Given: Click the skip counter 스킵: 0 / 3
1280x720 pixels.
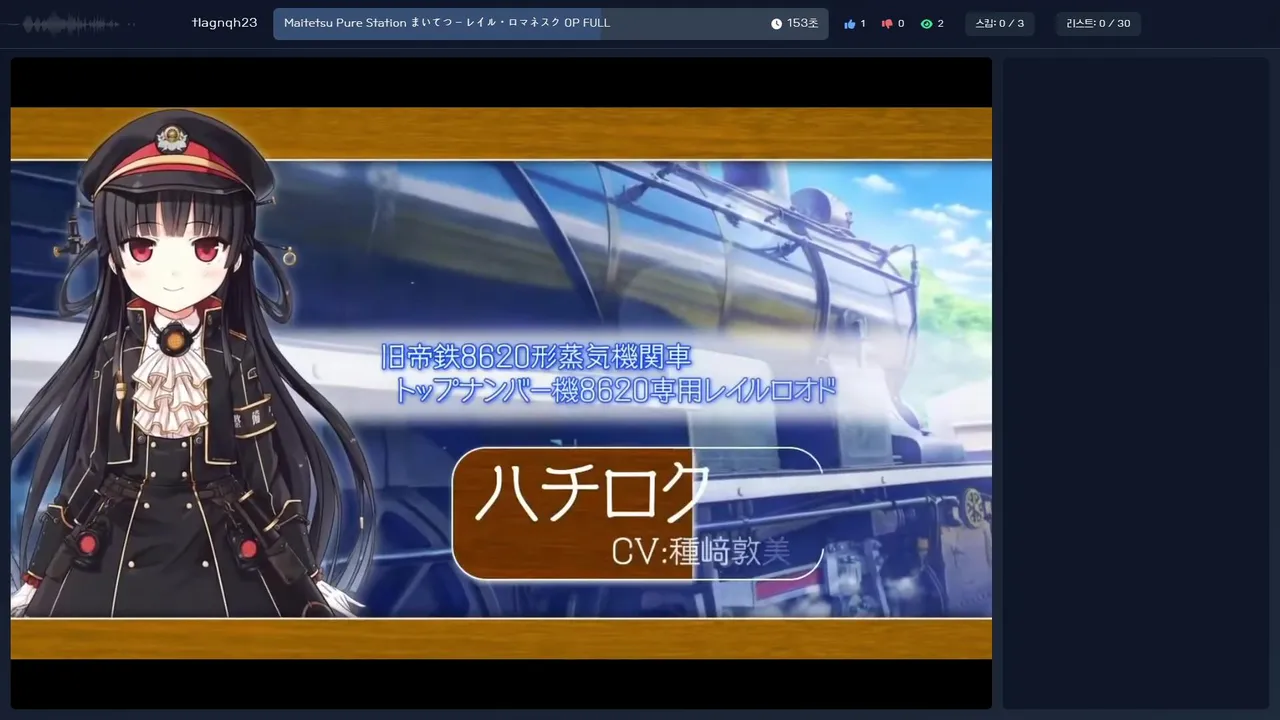Looking at the screenshot, I should (1000, 24).
